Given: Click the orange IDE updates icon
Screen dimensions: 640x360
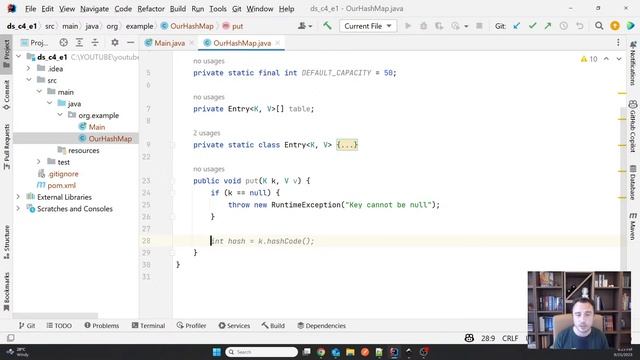Looking at the screenshot, I should point(615,26).
